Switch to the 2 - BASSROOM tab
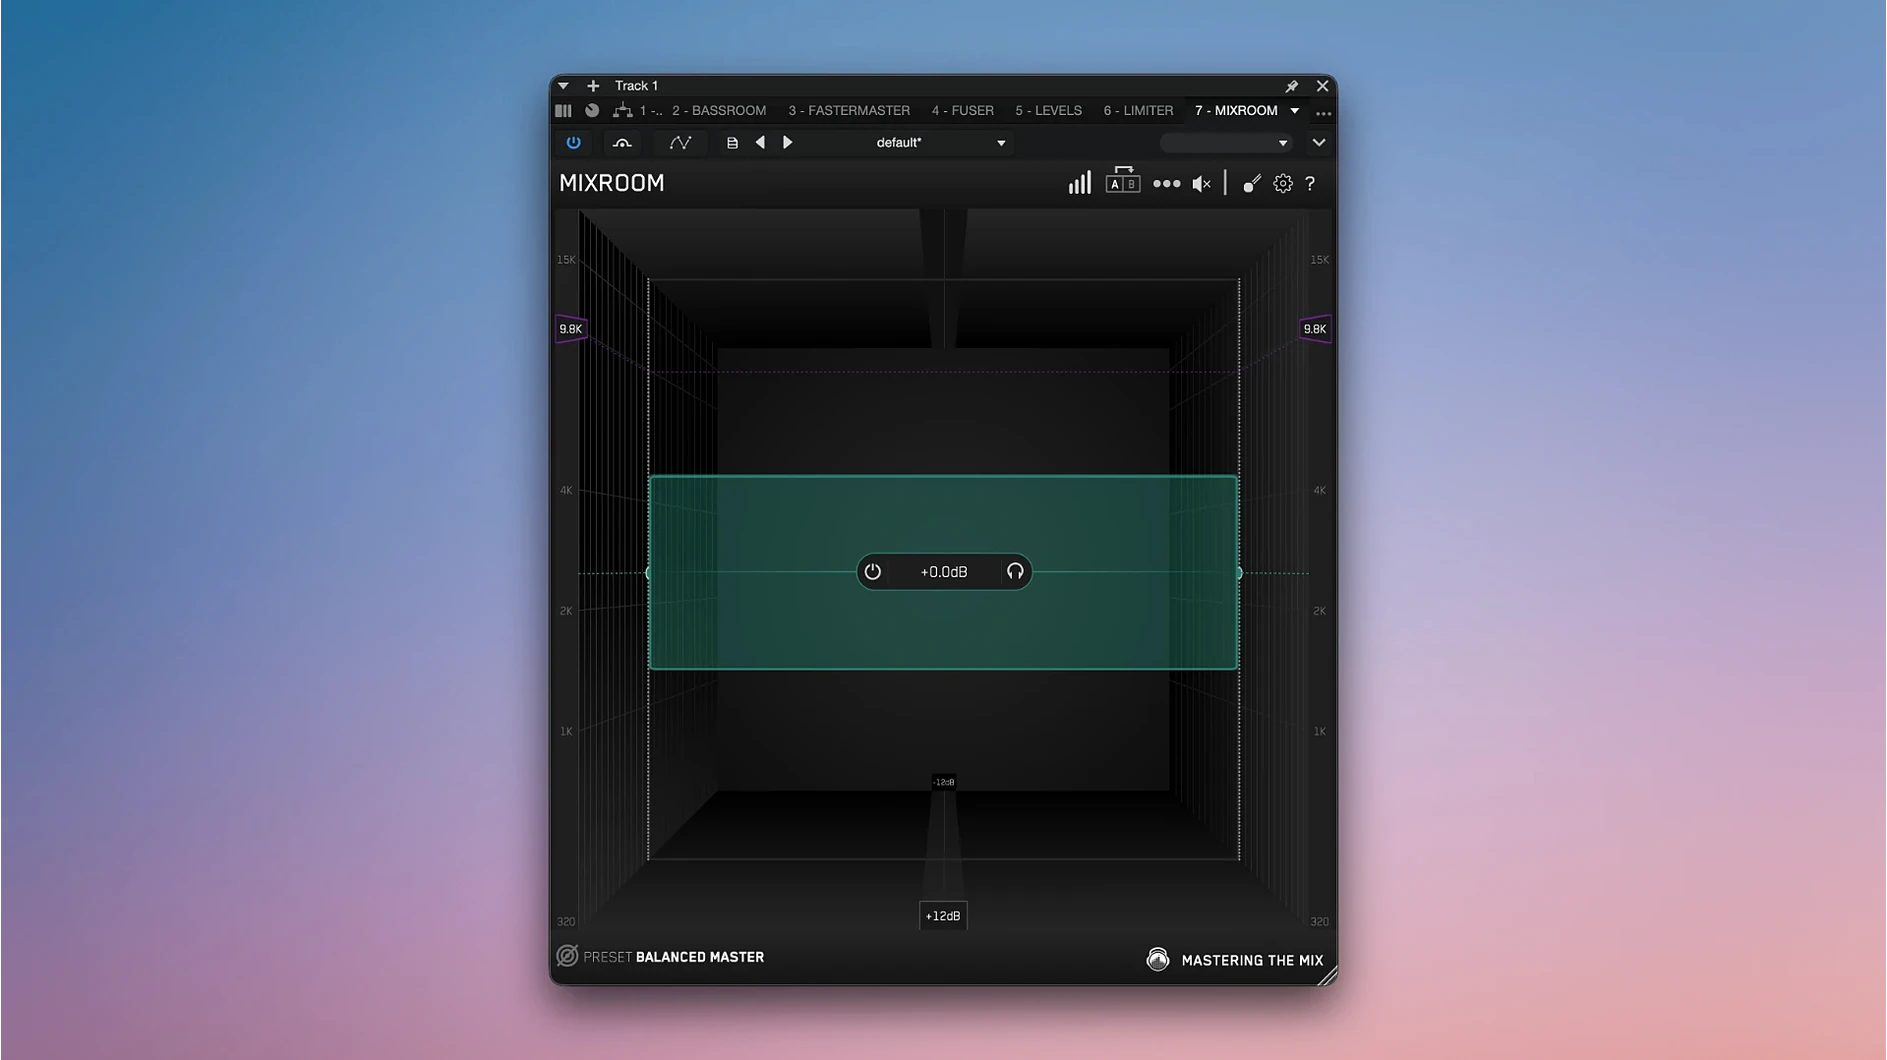The height and width of the screenshot is (1060, 1887). [719, 111]
